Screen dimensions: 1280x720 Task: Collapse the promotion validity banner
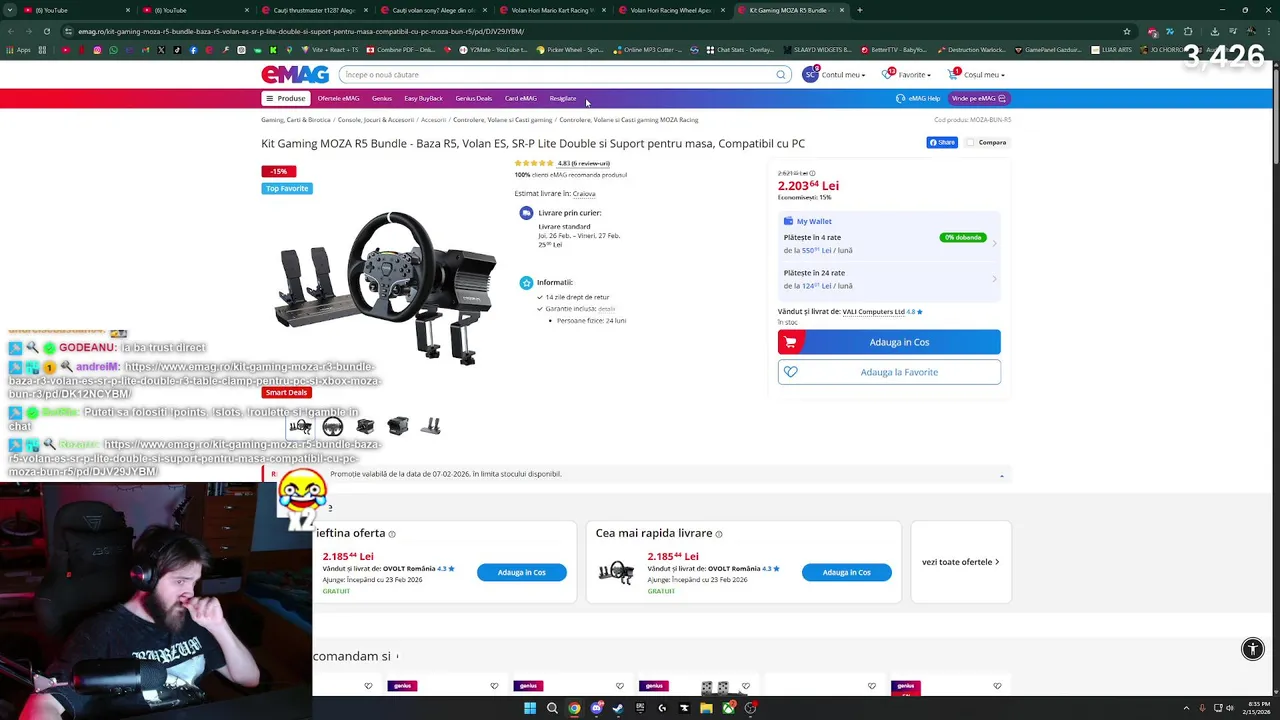[x=1001, y=475]
